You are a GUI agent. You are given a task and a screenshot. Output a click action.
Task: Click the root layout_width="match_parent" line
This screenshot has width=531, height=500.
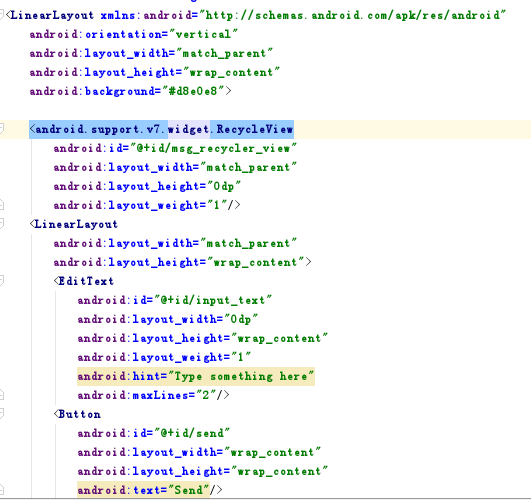pos(151,53)
